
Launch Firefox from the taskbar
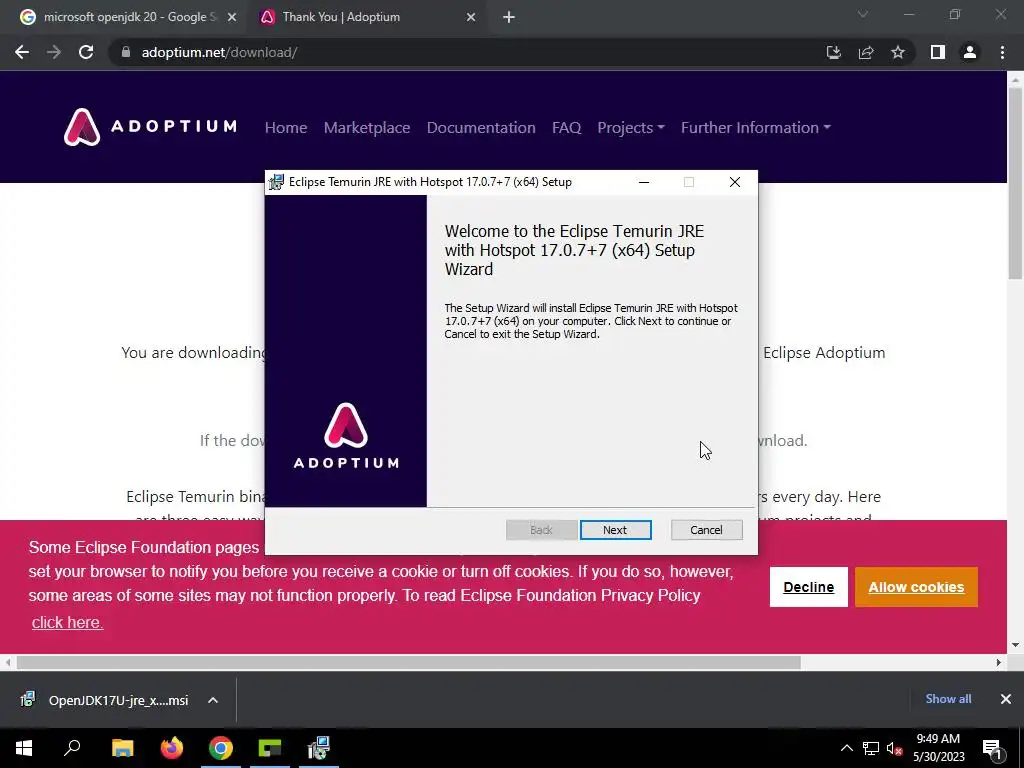(x=172, y=748)
